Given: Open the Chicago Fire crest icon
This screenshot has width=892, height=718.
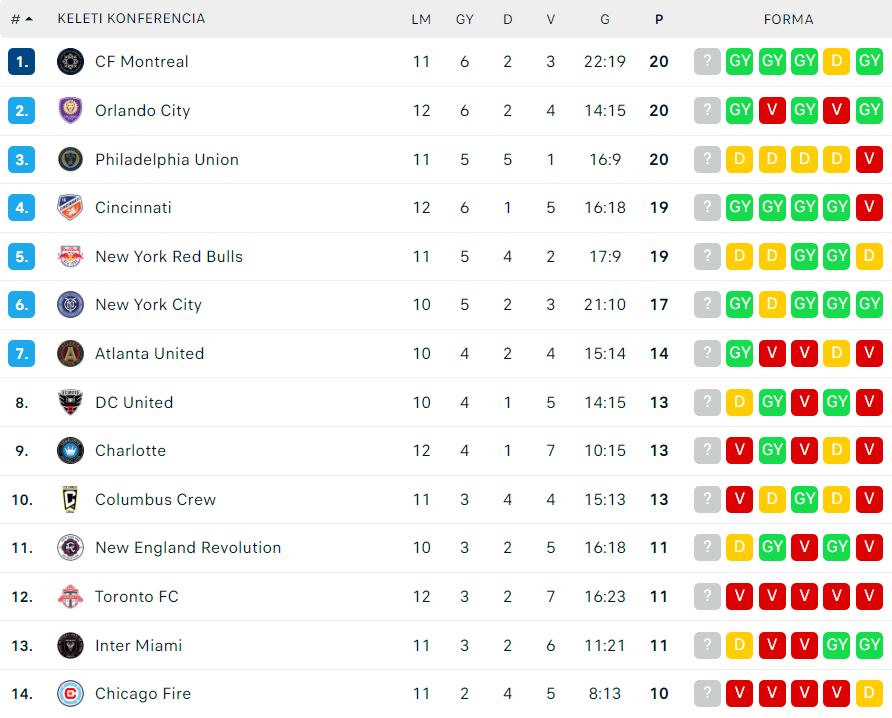Looking at the screenshot, I should pos(71,694).
